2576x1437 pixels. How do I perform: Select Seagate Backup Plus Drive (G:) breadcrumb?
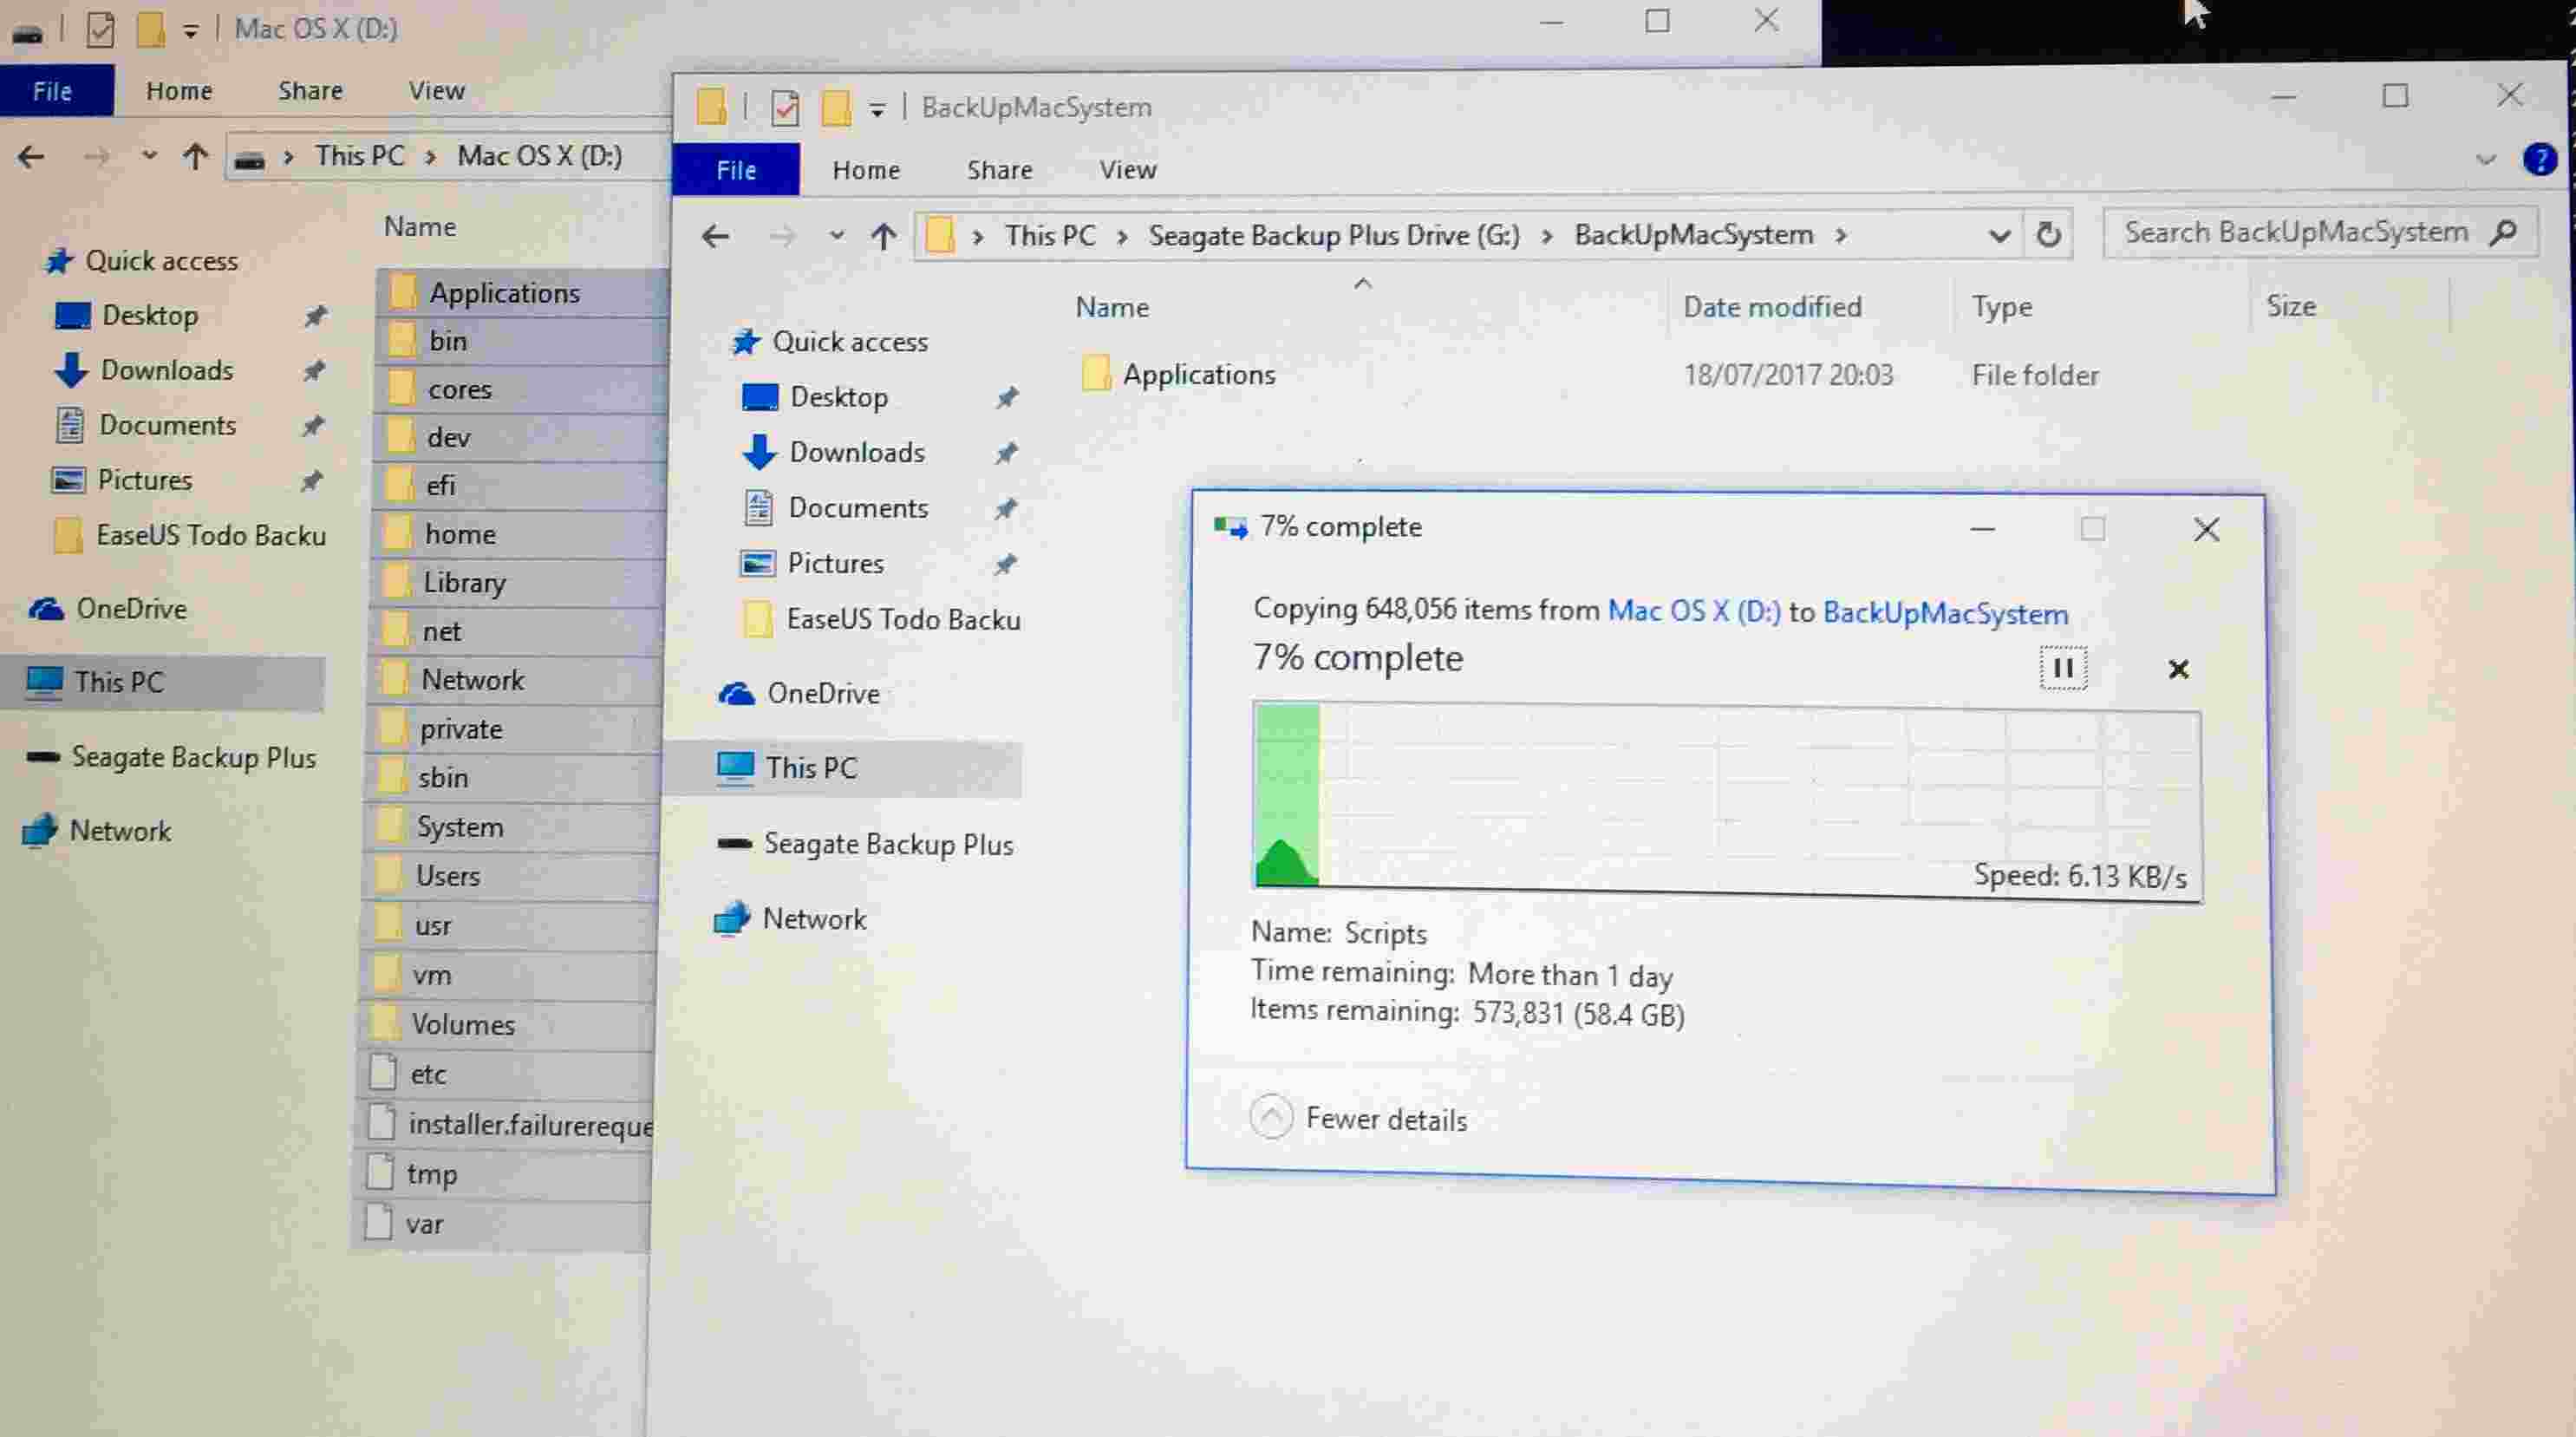pyautogui.click(x=1334, y=235)
